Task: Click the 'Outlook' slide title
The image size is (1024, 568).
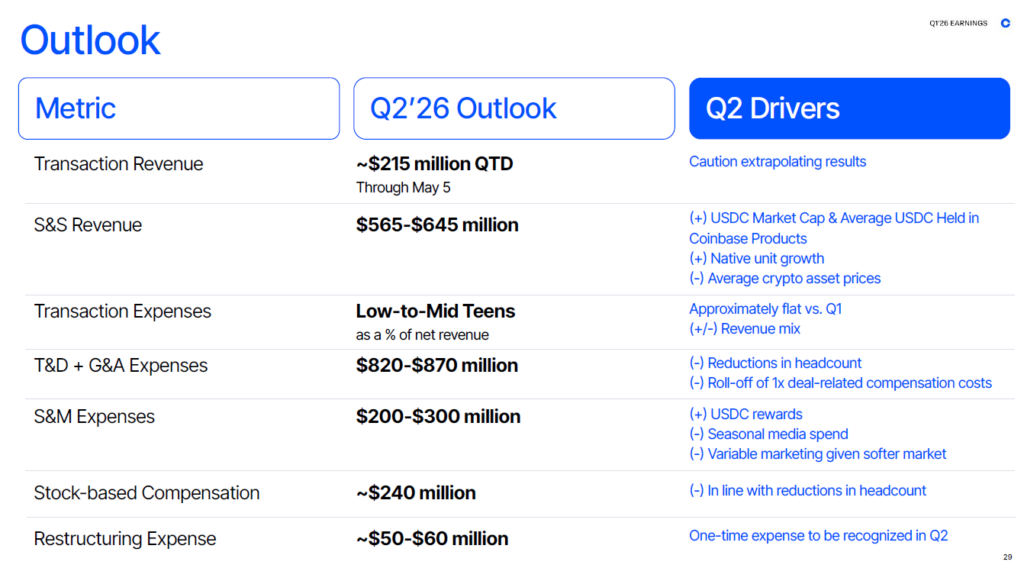Action: [x=90, y=40]
